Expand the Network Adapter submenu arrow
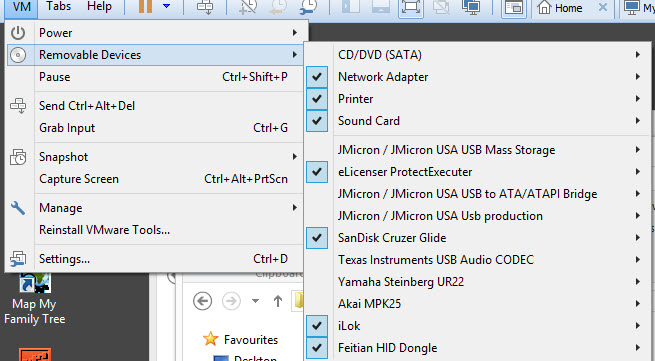 pyautogui.click(x=637, y=76)
